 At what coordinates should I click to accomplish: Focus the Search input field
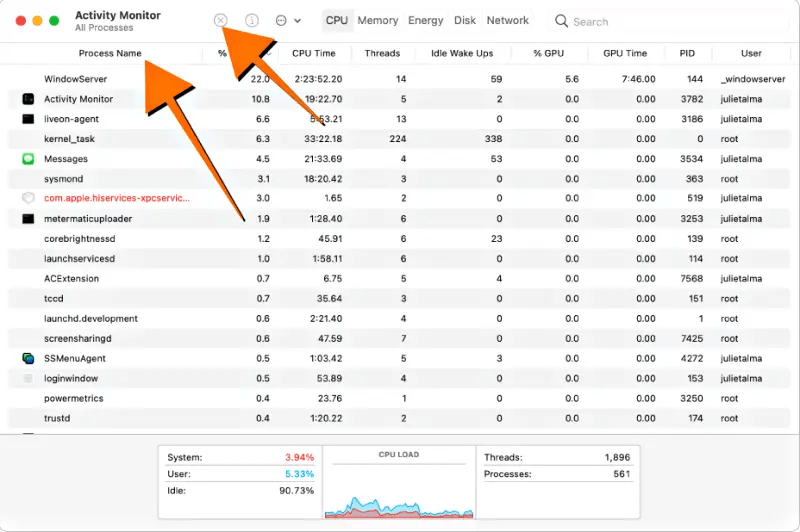(x=668, y=21)
